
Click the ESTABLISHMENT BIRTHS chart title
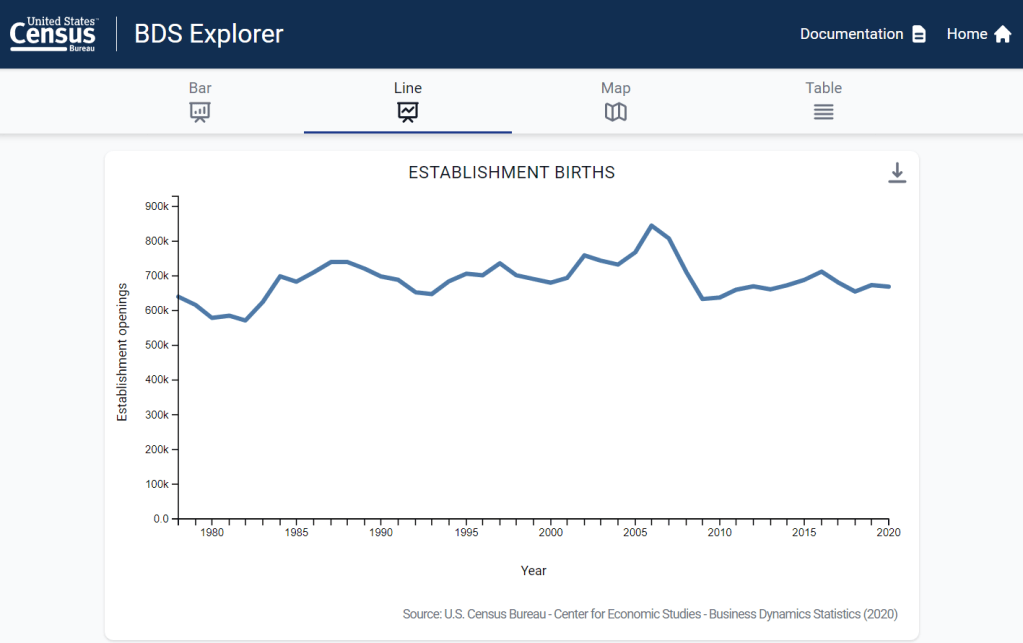point(511,173)
